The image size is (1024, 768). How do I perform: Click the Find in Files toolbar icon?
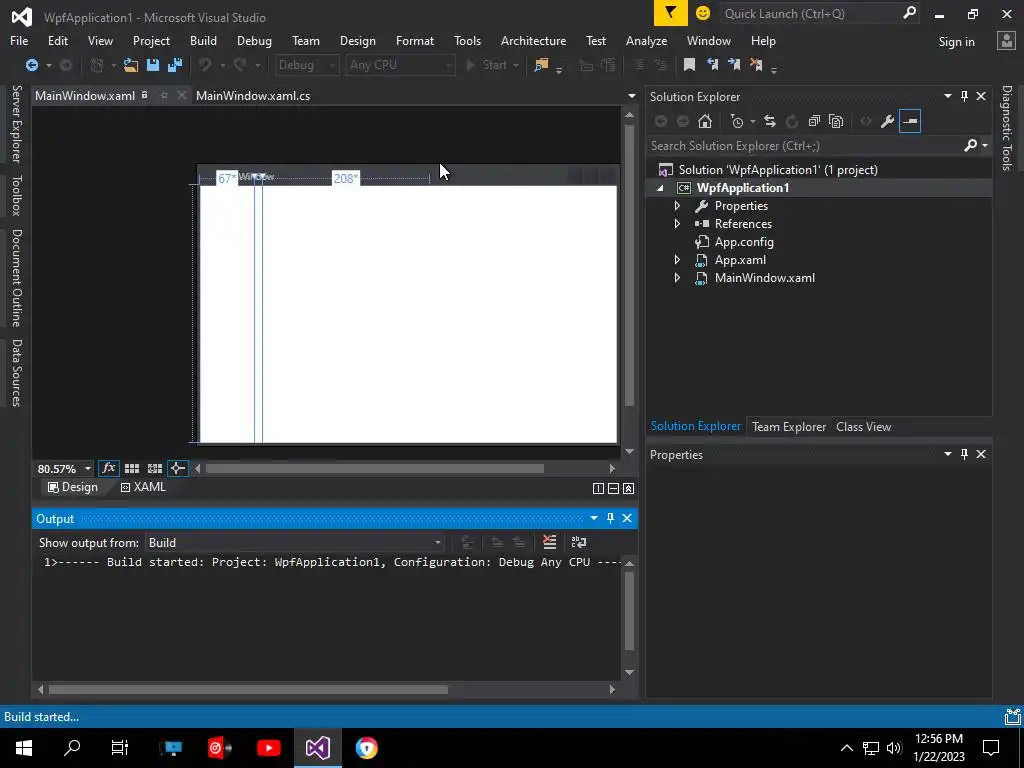(x=541, y=65)
